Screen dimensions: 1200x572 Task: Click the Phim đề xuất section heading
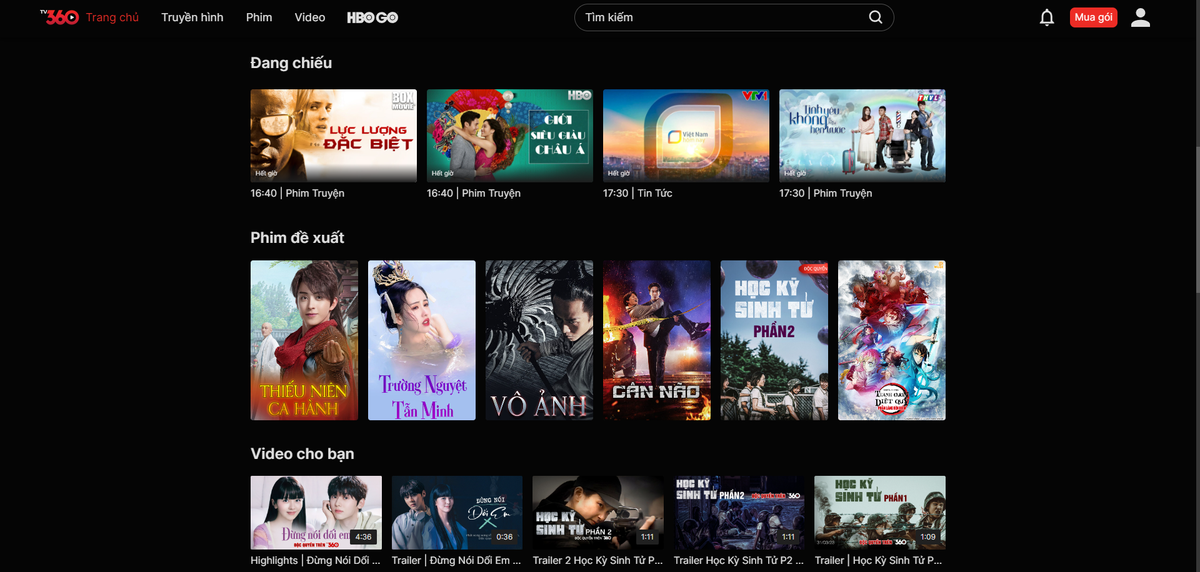(297, 238)
